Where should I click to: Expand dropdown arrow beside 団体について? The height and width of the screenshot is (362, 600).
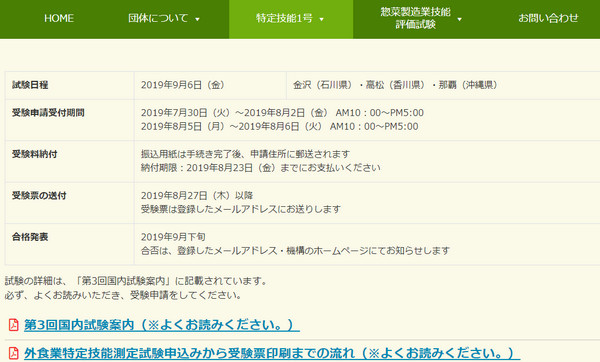197,19
